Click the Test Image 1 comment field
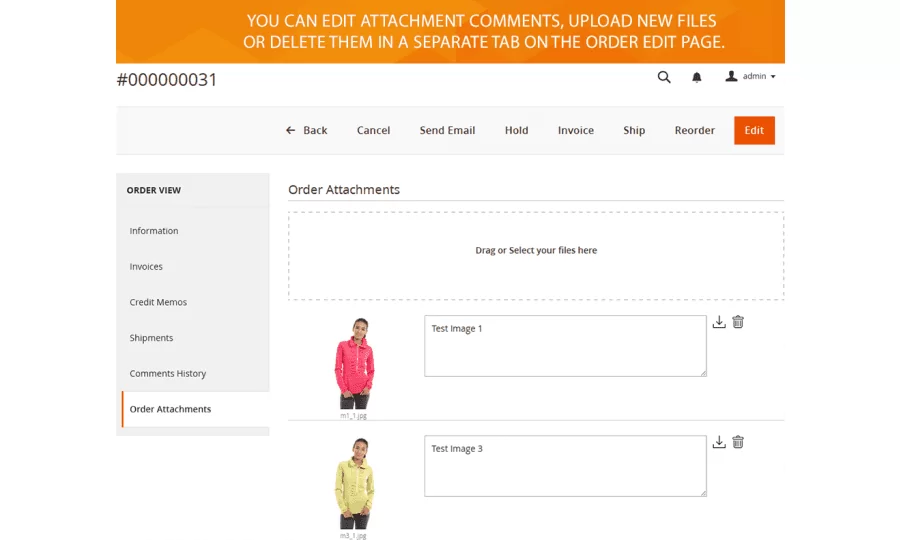Viewport: 900px width, 540px height. point(565,346)
